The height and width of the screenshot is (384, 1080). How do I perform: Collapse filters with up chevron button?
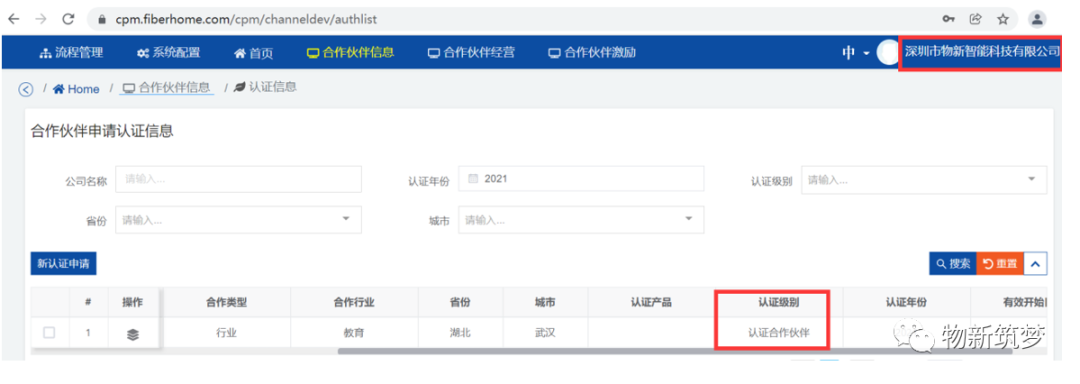1036,264
